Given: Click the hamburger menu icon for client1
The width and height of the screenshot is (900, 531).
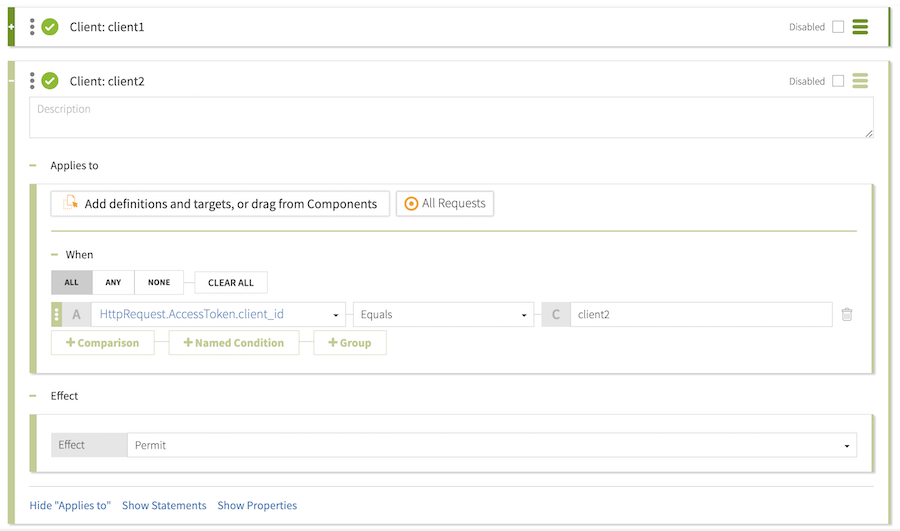Looking at the screenshot, I should 860,27.
